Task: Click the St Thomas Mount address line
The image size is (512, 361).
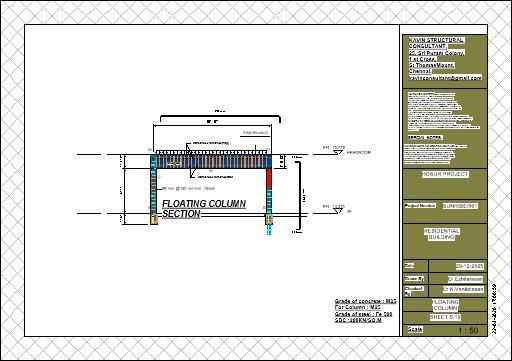Action: click(431, 65)
